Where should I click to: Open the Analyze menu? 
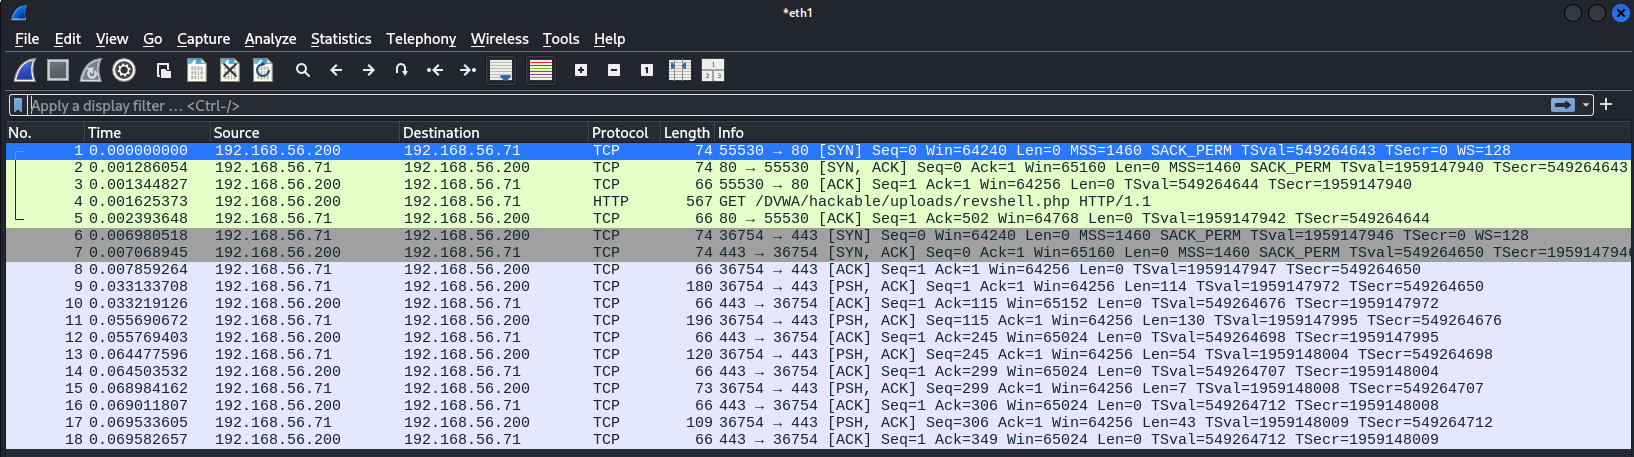click(270, 39)
